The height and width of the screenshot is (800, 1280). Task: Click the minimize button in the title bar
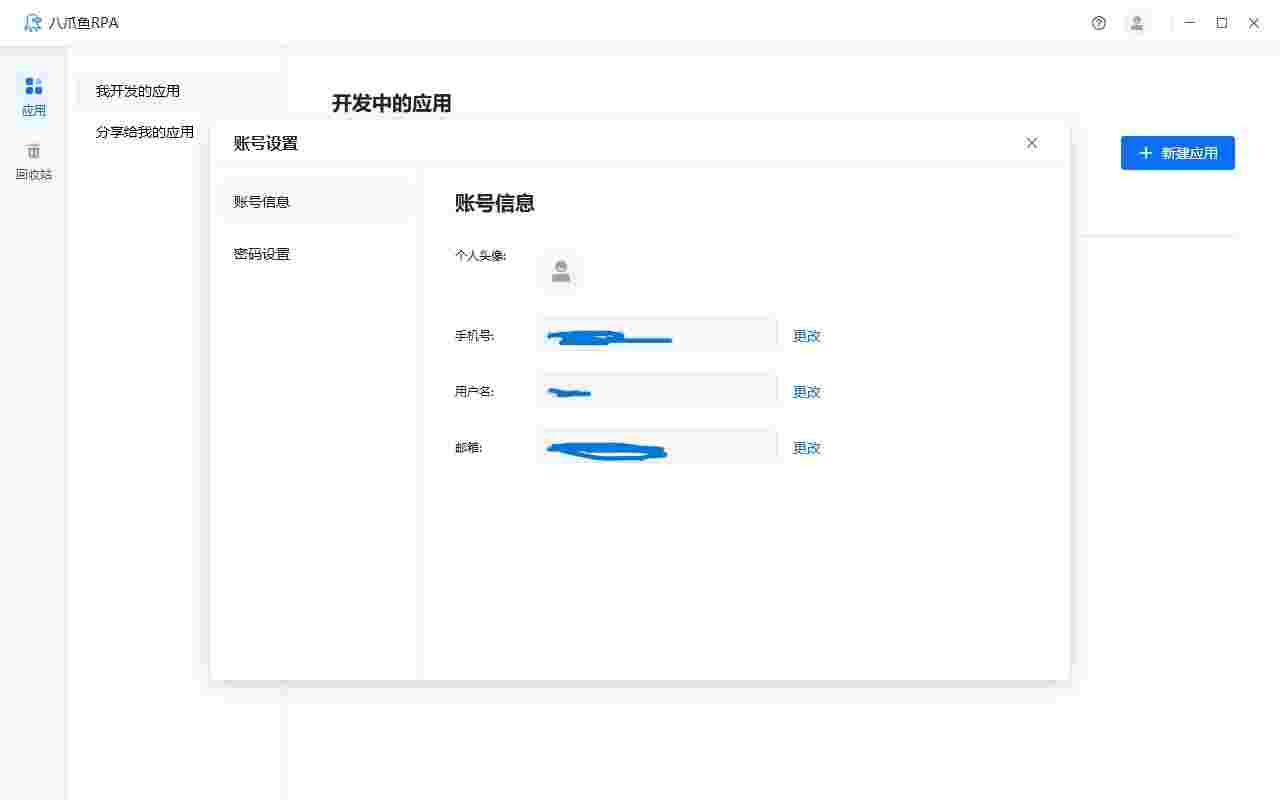click(x=1189, y=23)
